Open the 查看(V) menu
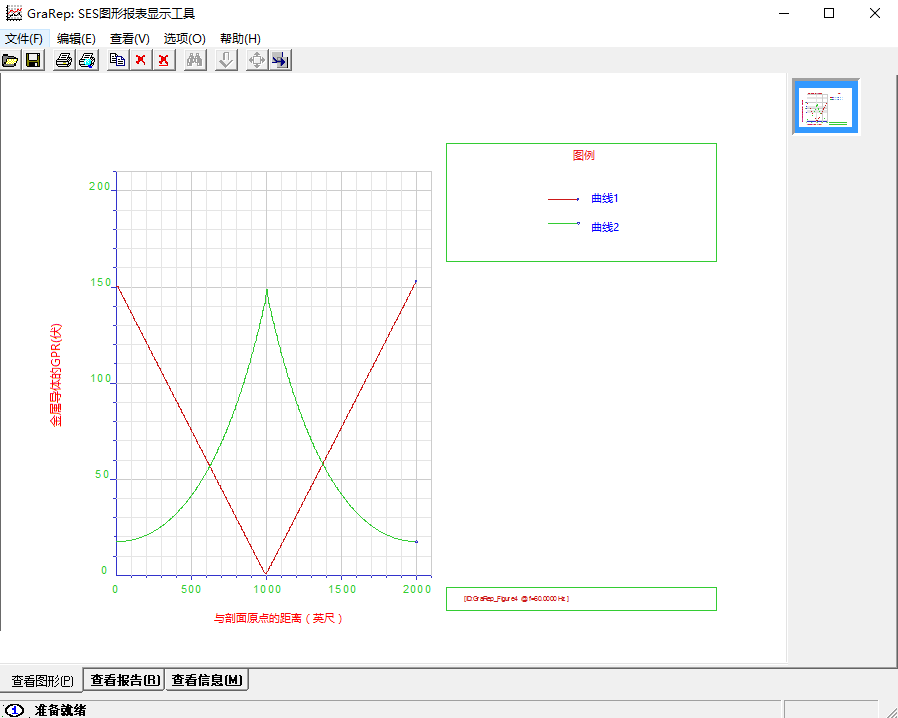The height and width of the screenshot is (718, 898). (x=130, y=38)
